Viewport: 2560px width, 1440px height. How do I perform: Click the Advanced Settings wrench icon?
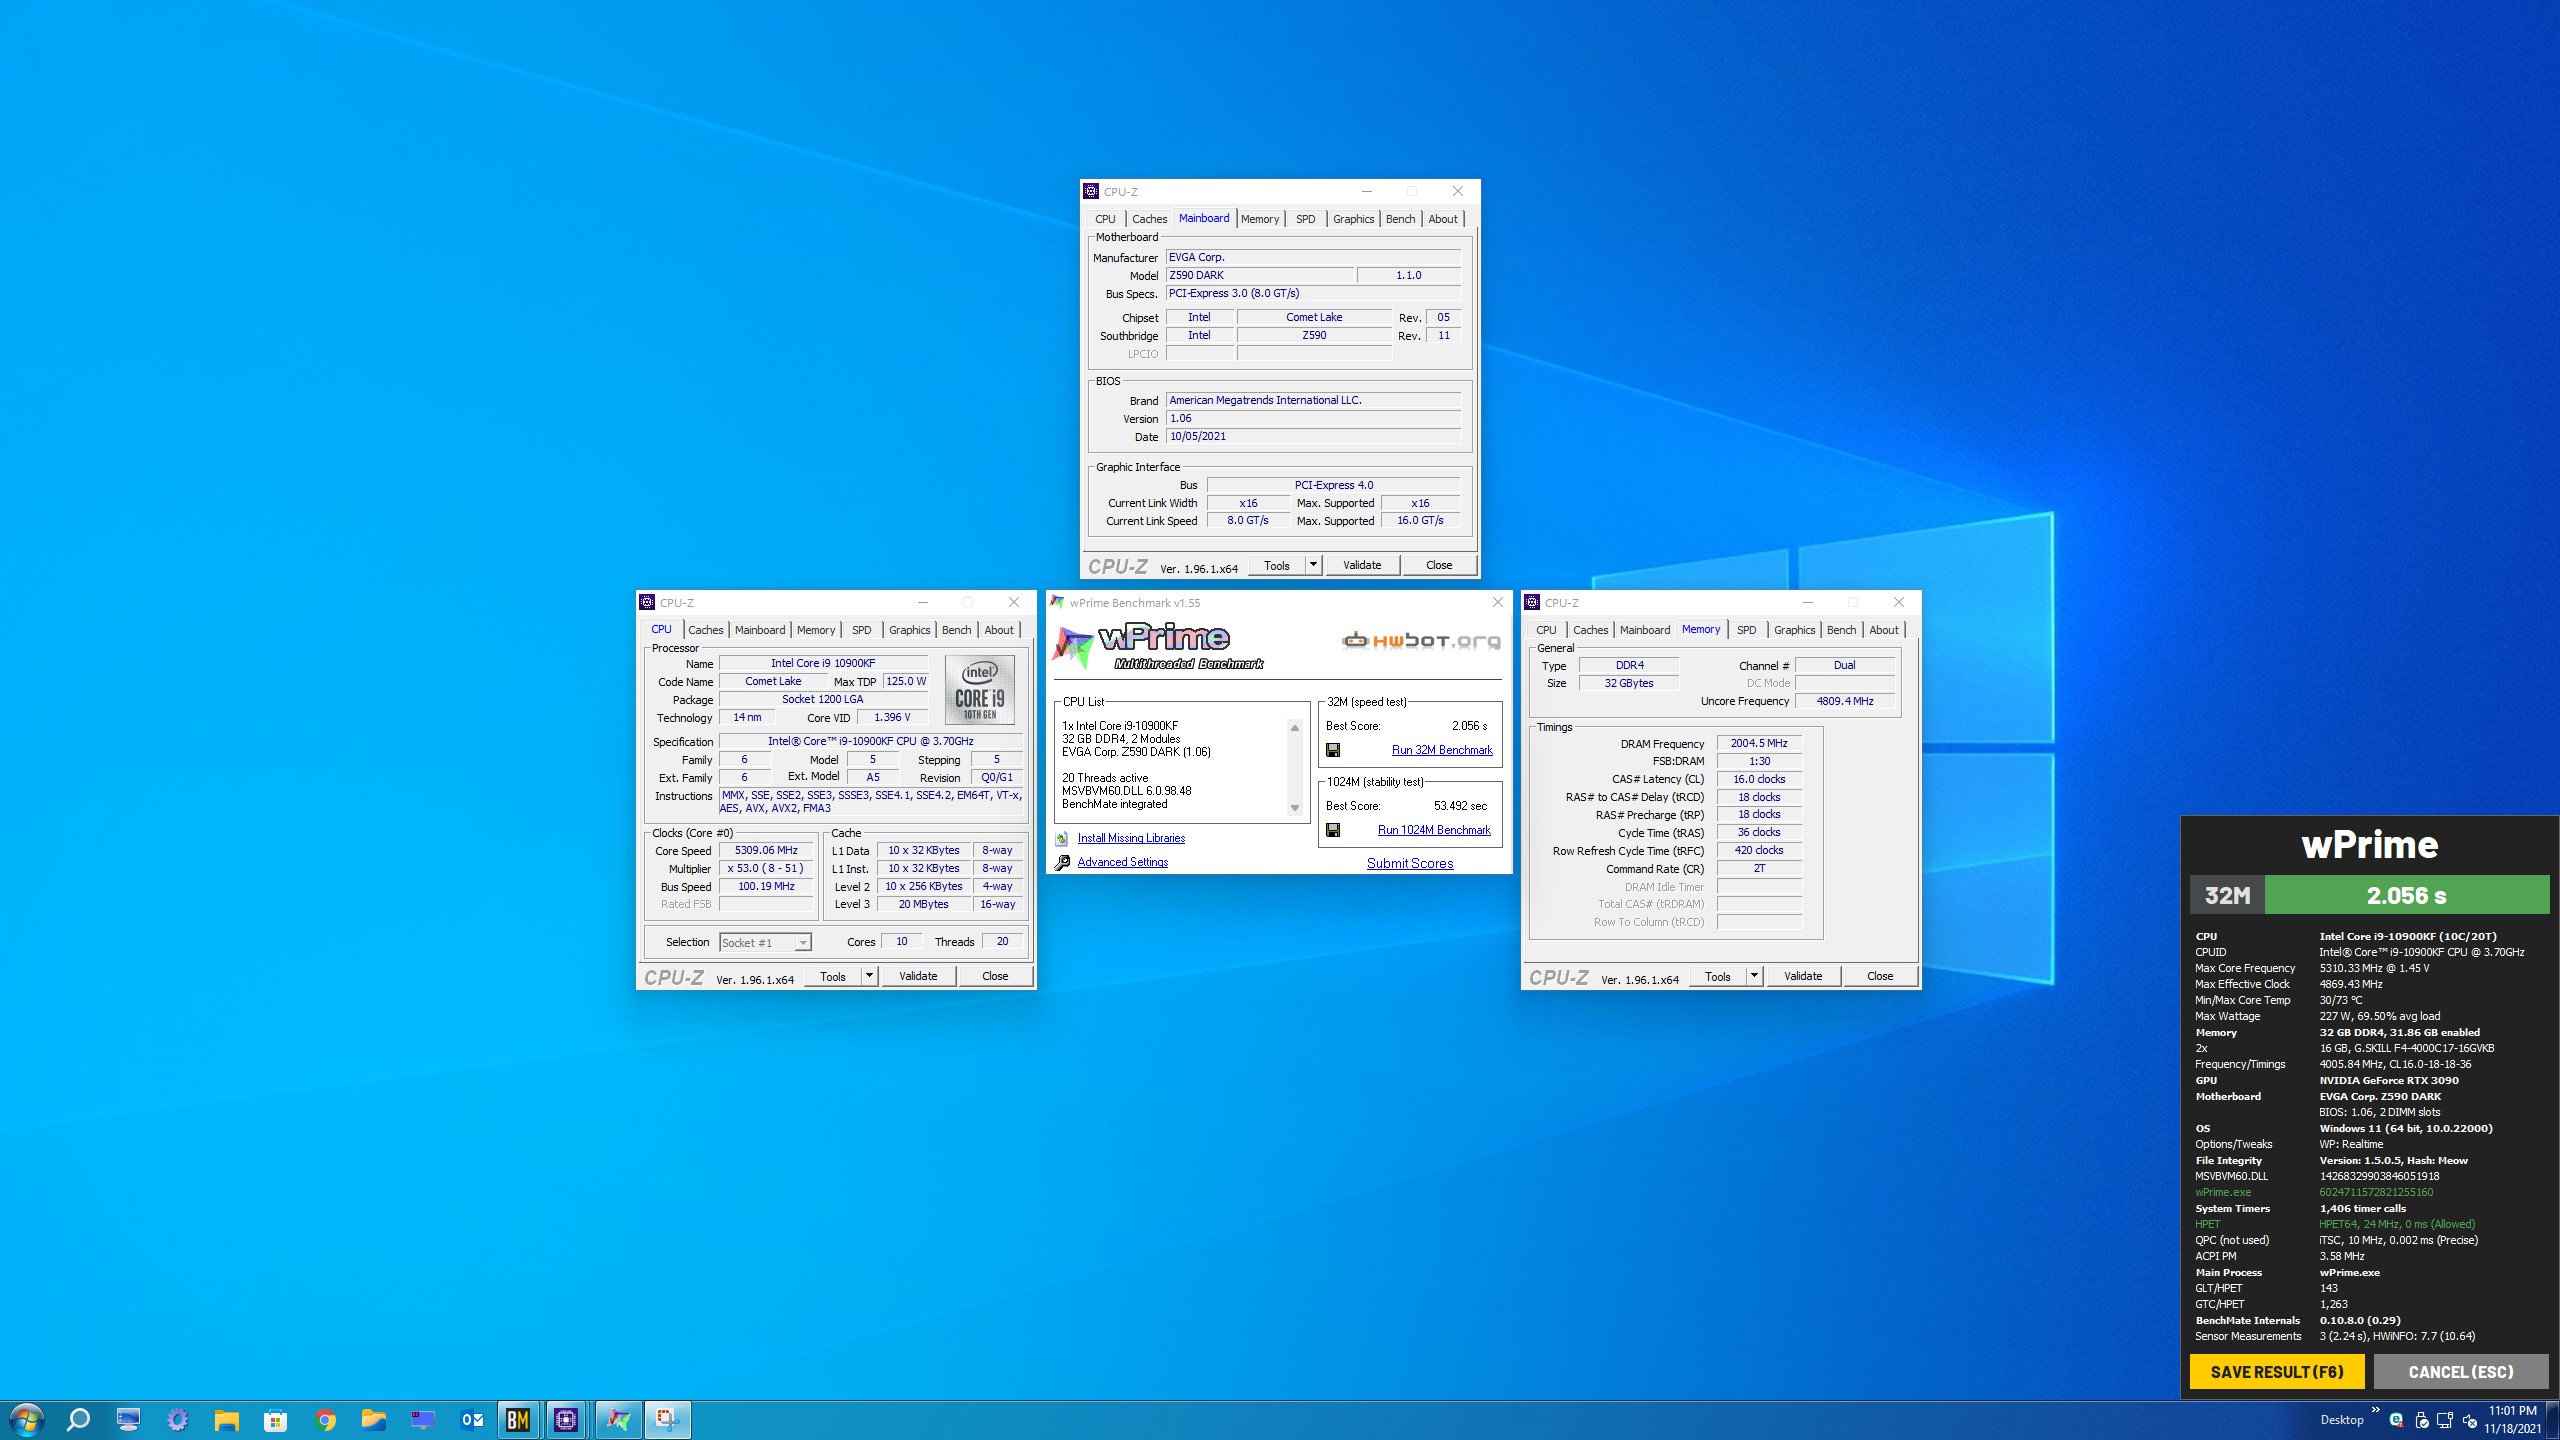pyautogui.click(x=1062, y=862)
